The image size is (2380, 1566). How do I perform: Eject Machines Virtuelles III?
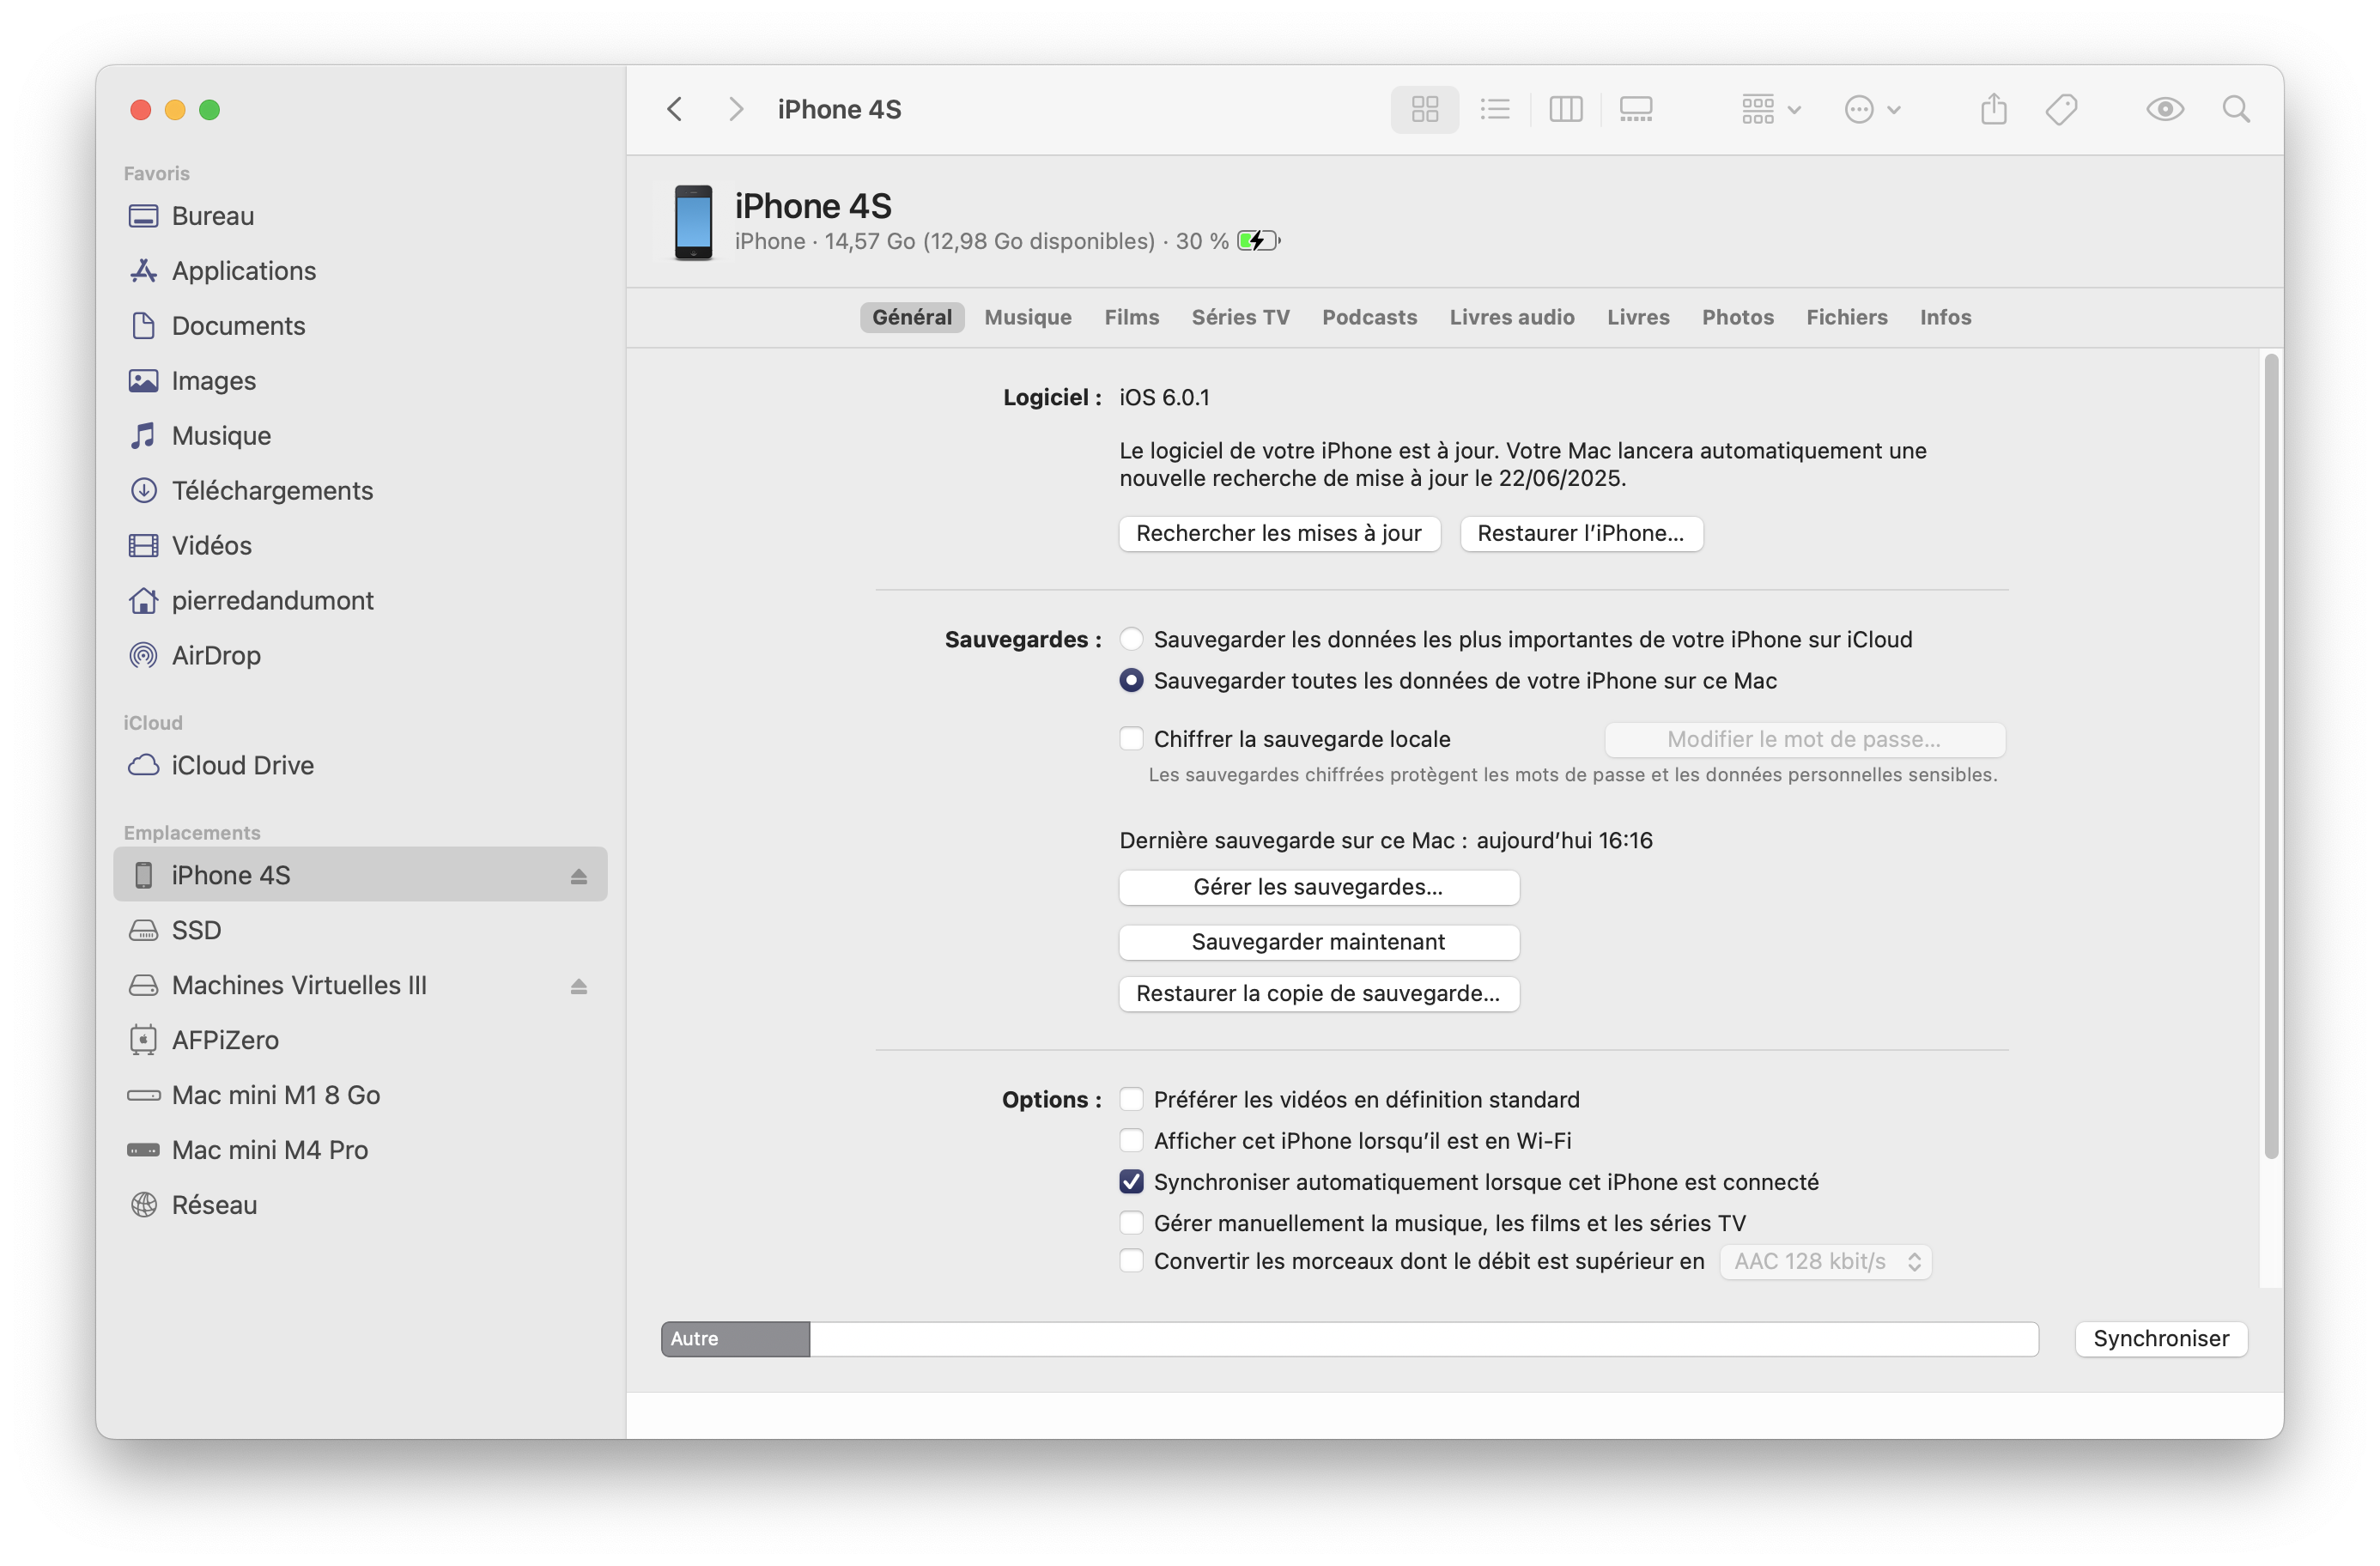[578, 986]
